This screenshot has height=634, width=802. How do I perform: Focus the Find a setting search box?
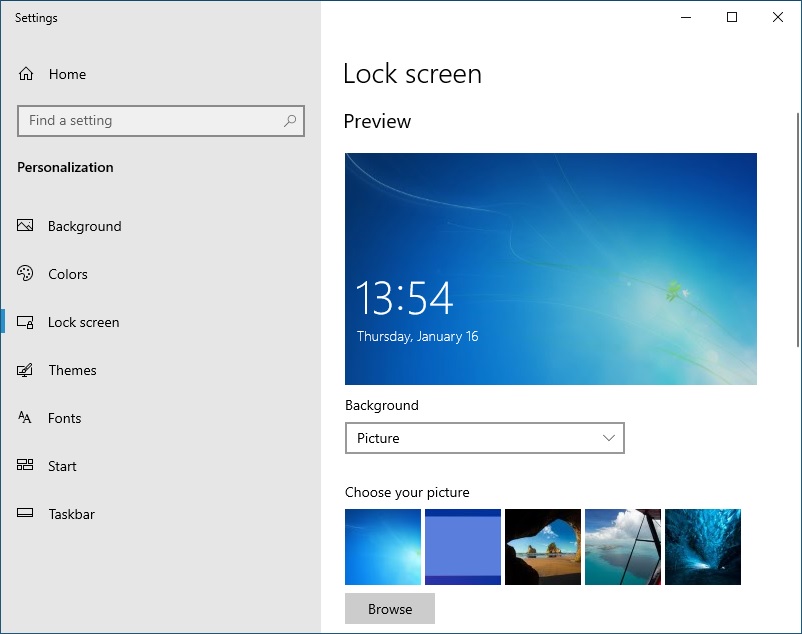click(161, 121)
